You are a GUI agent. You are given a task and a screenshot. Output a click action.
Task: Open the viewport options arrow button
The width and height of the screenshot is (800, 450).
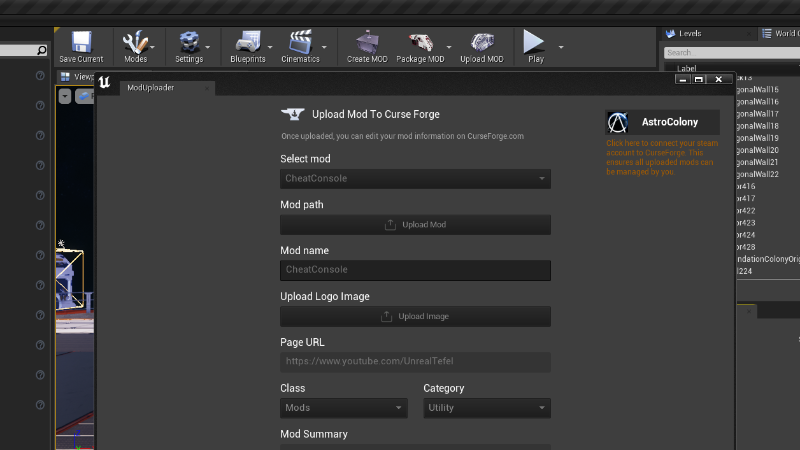[65, 96]
